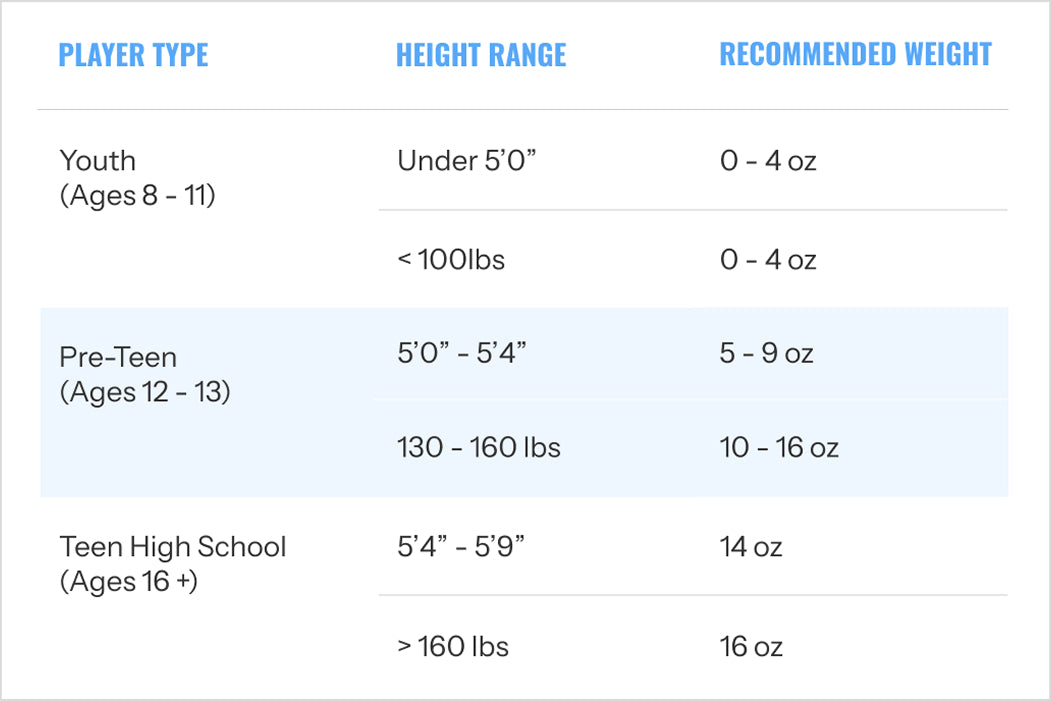
Task: Select the (Ages 8 - 11) text
Action: click(138, 196)
